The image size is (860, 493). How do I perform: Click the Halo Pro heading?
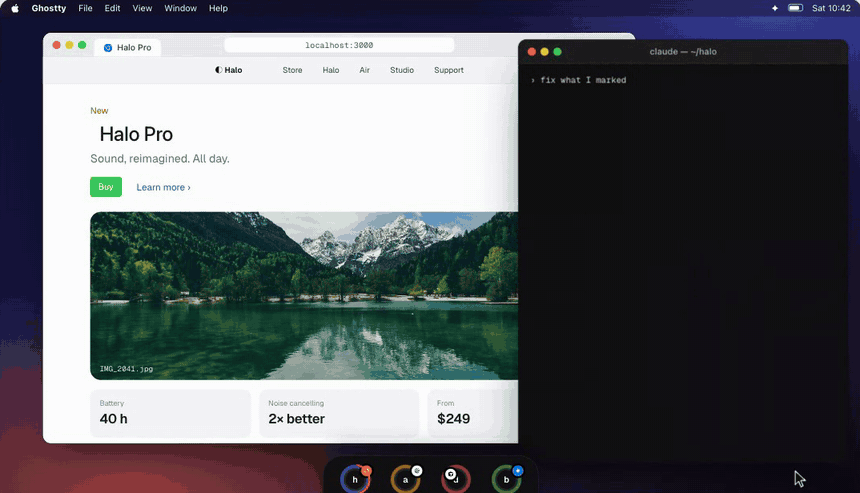click(136, 134)
